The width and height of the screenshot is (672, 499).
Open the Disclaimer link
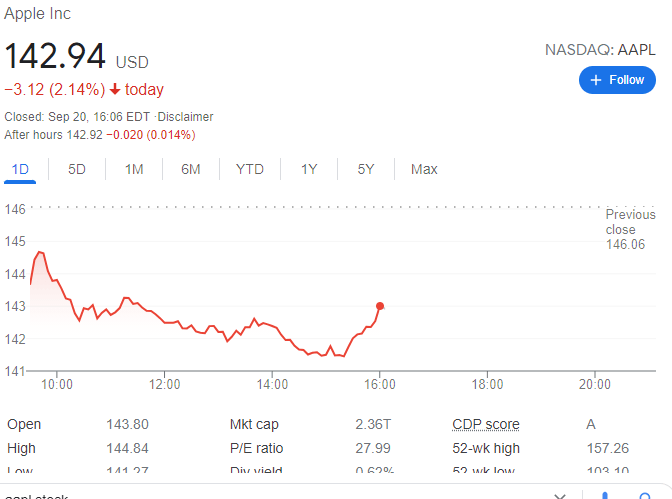(x=184, y=117)
